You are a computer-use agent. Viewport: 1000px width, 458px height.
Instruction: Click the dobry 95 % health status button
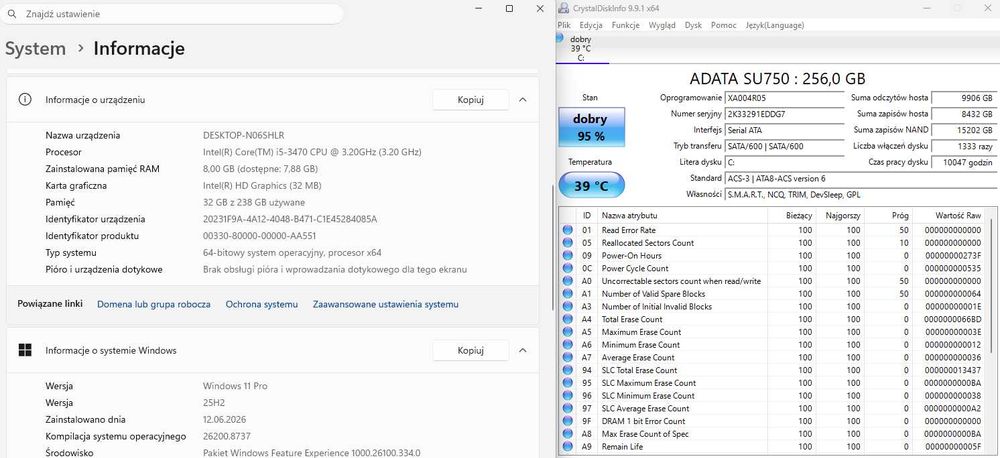[591, 126]
